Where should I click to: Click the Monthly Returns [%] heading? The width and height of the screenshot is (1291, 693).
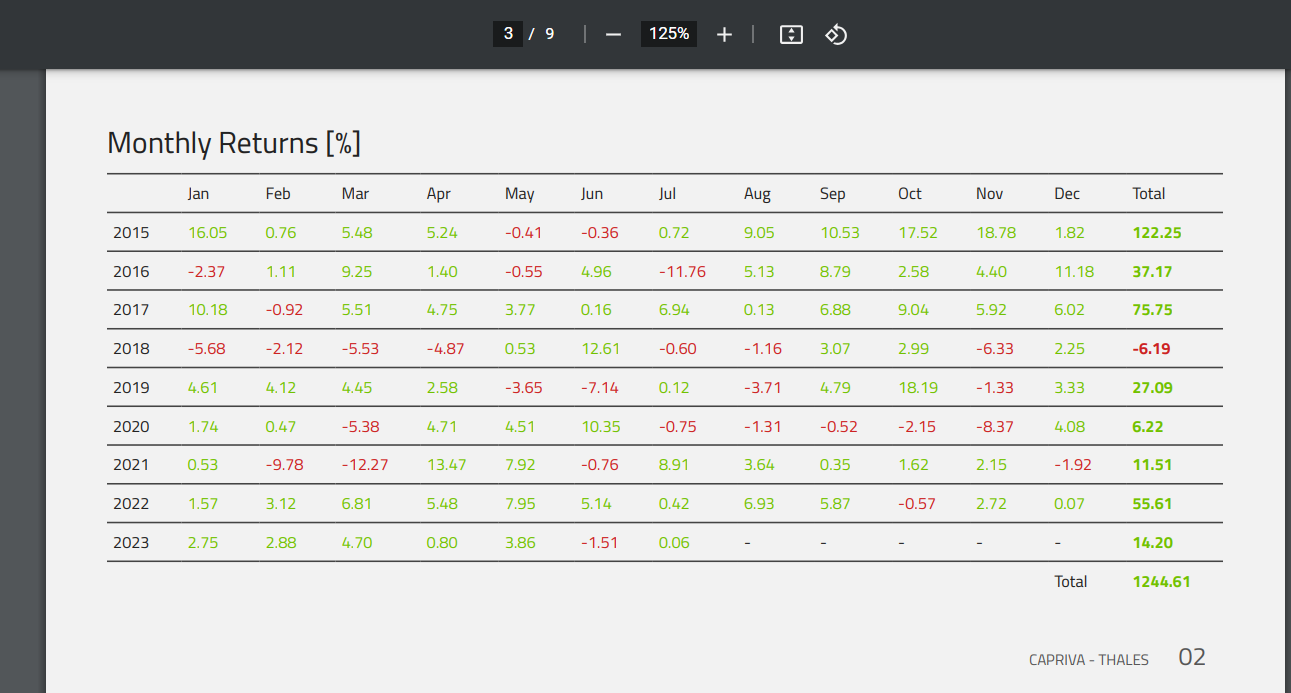click(x=234, y=143)
